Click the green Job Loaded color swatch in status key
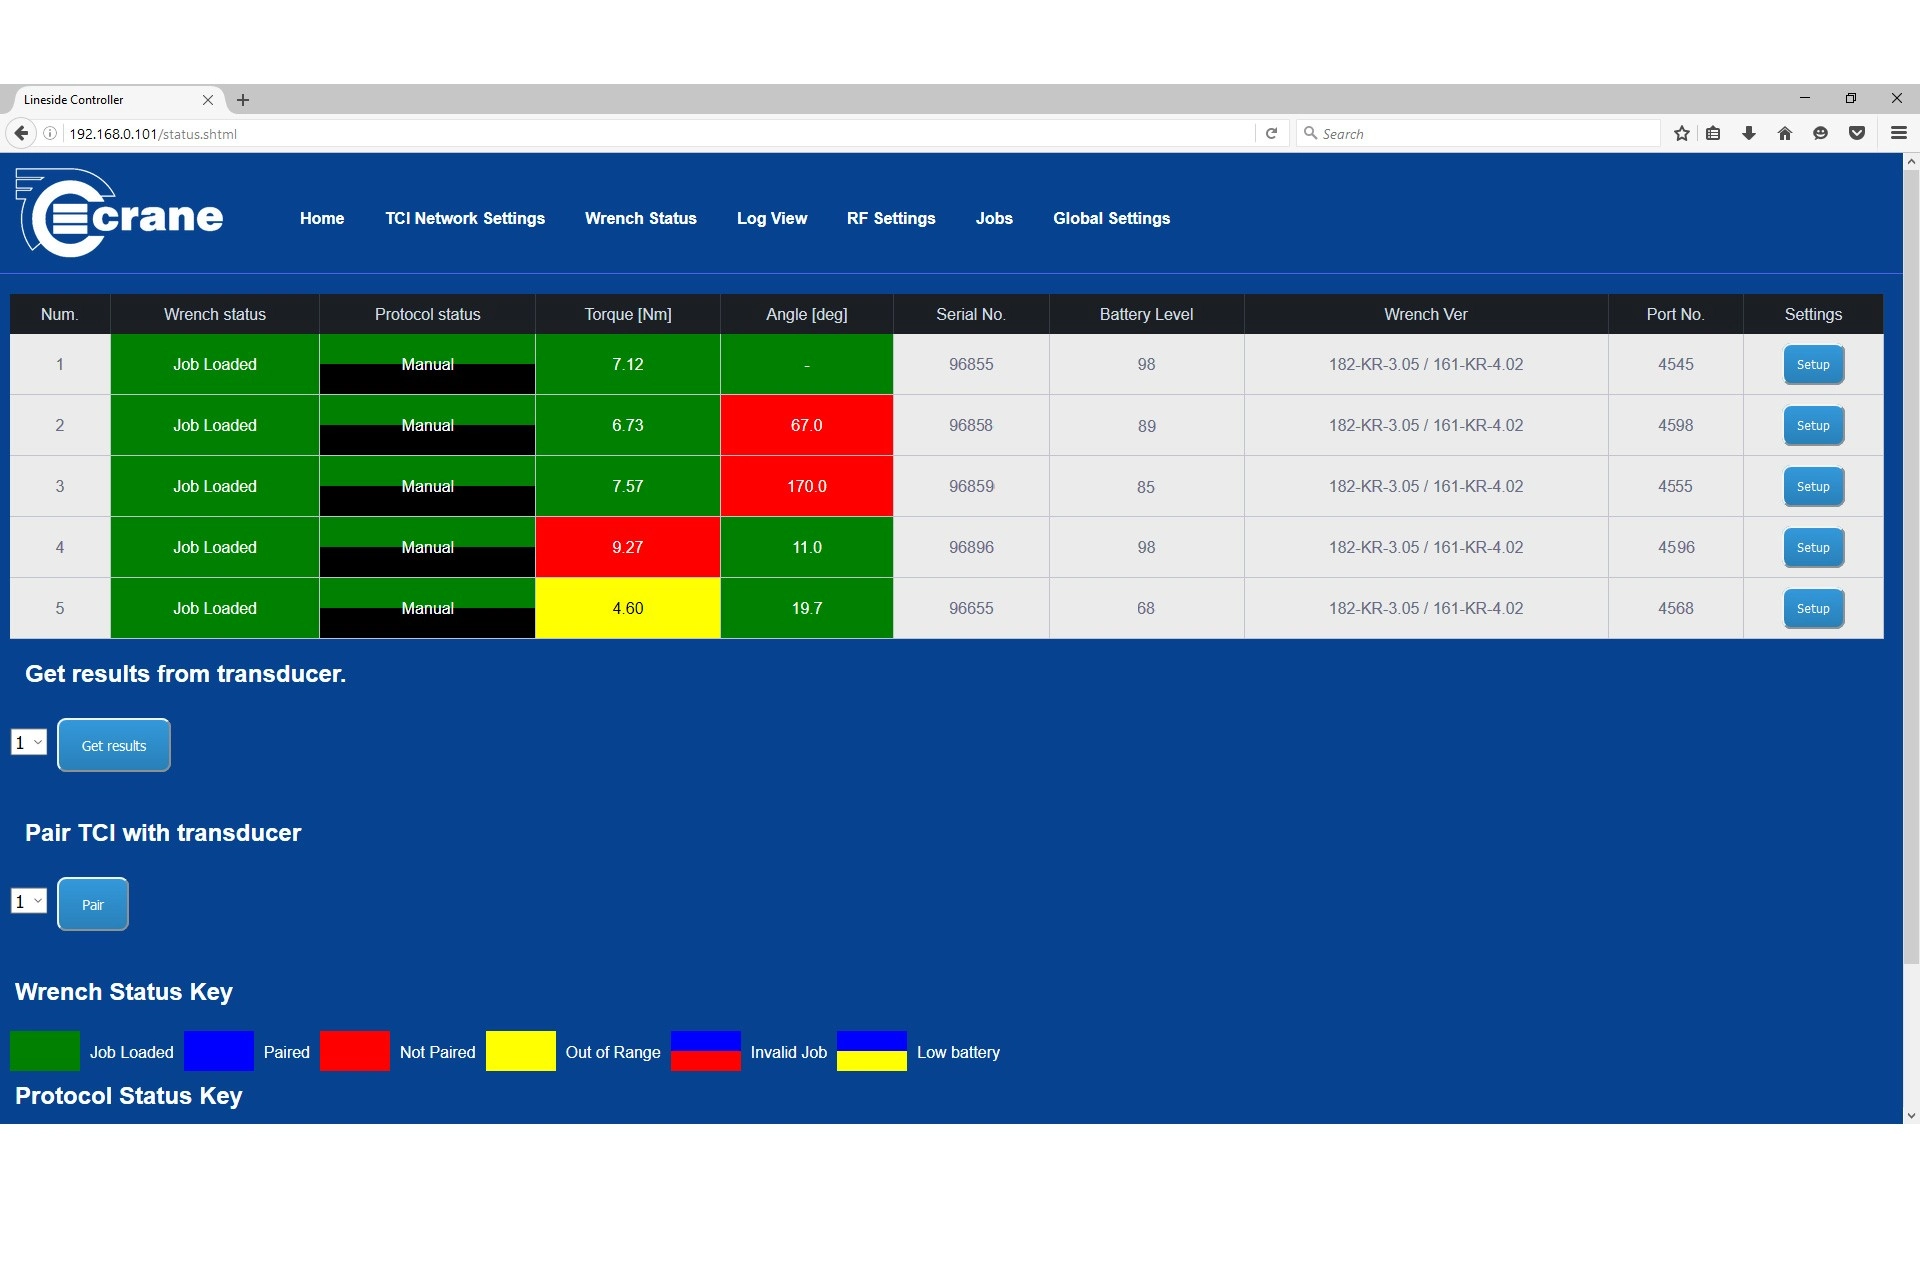This screenshot has height=1282, width=1920. (46, 1052)
